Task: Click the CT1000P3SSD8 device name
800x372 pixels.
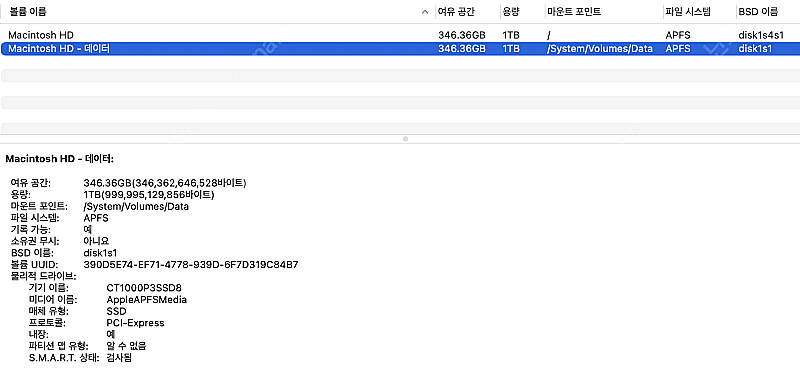Action: (x=144, y=288)
